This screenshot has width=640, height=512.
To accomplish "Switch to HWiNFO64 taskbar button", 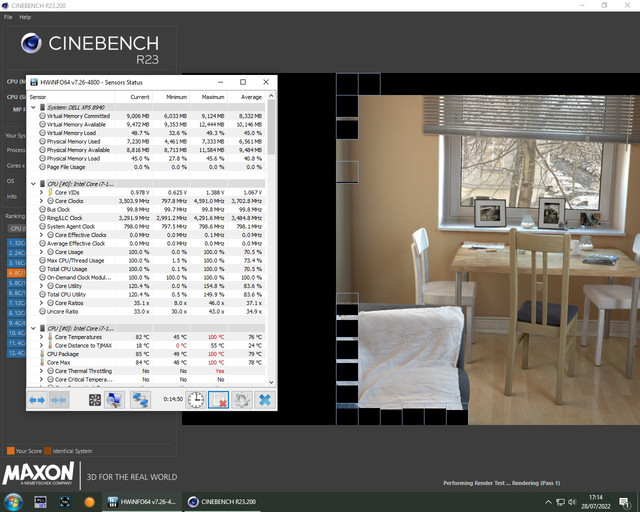I will 141,502.
